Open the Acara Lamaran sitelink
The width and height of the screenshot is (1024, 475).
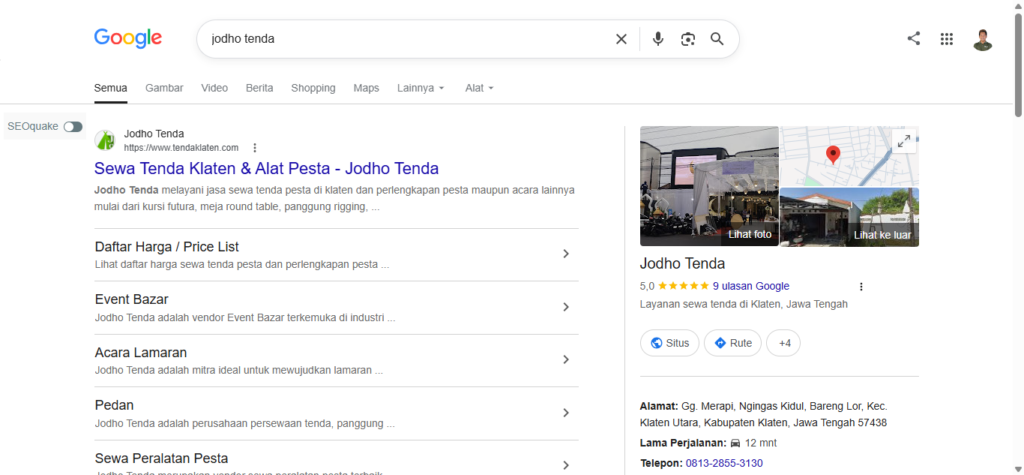[140, 353]
